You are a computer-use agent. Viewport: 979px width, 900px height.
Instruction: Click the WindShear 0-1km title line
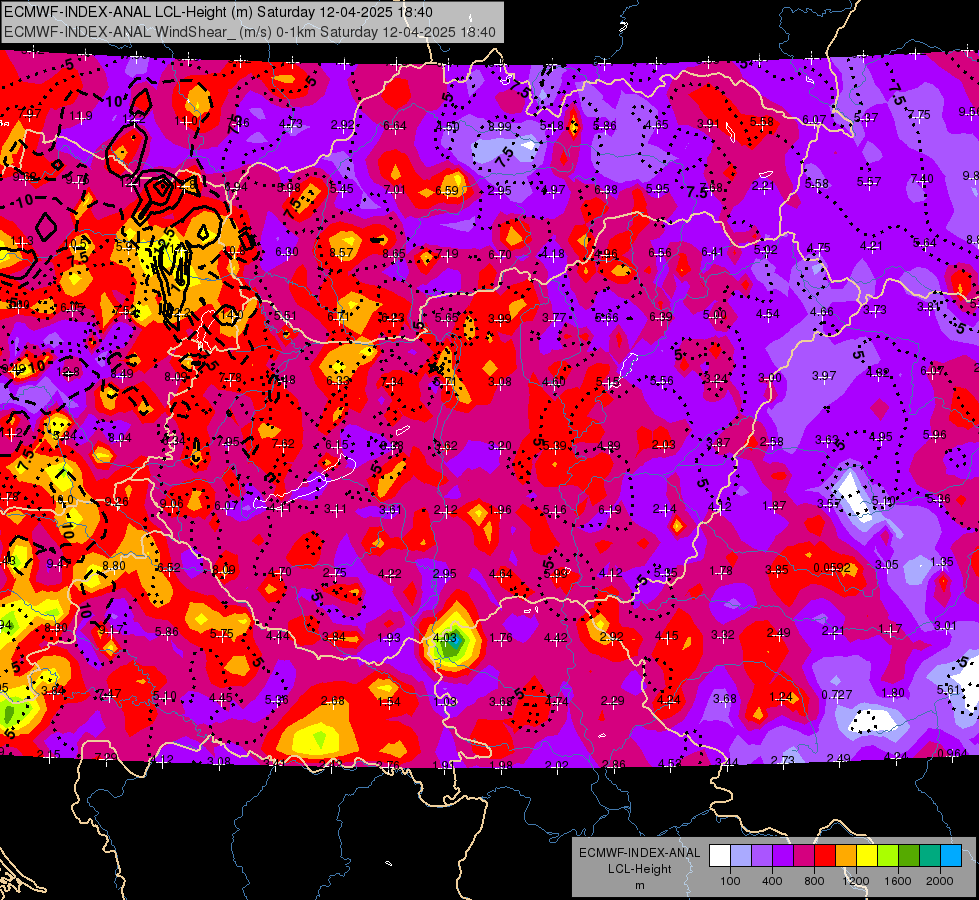pos(250,32)
